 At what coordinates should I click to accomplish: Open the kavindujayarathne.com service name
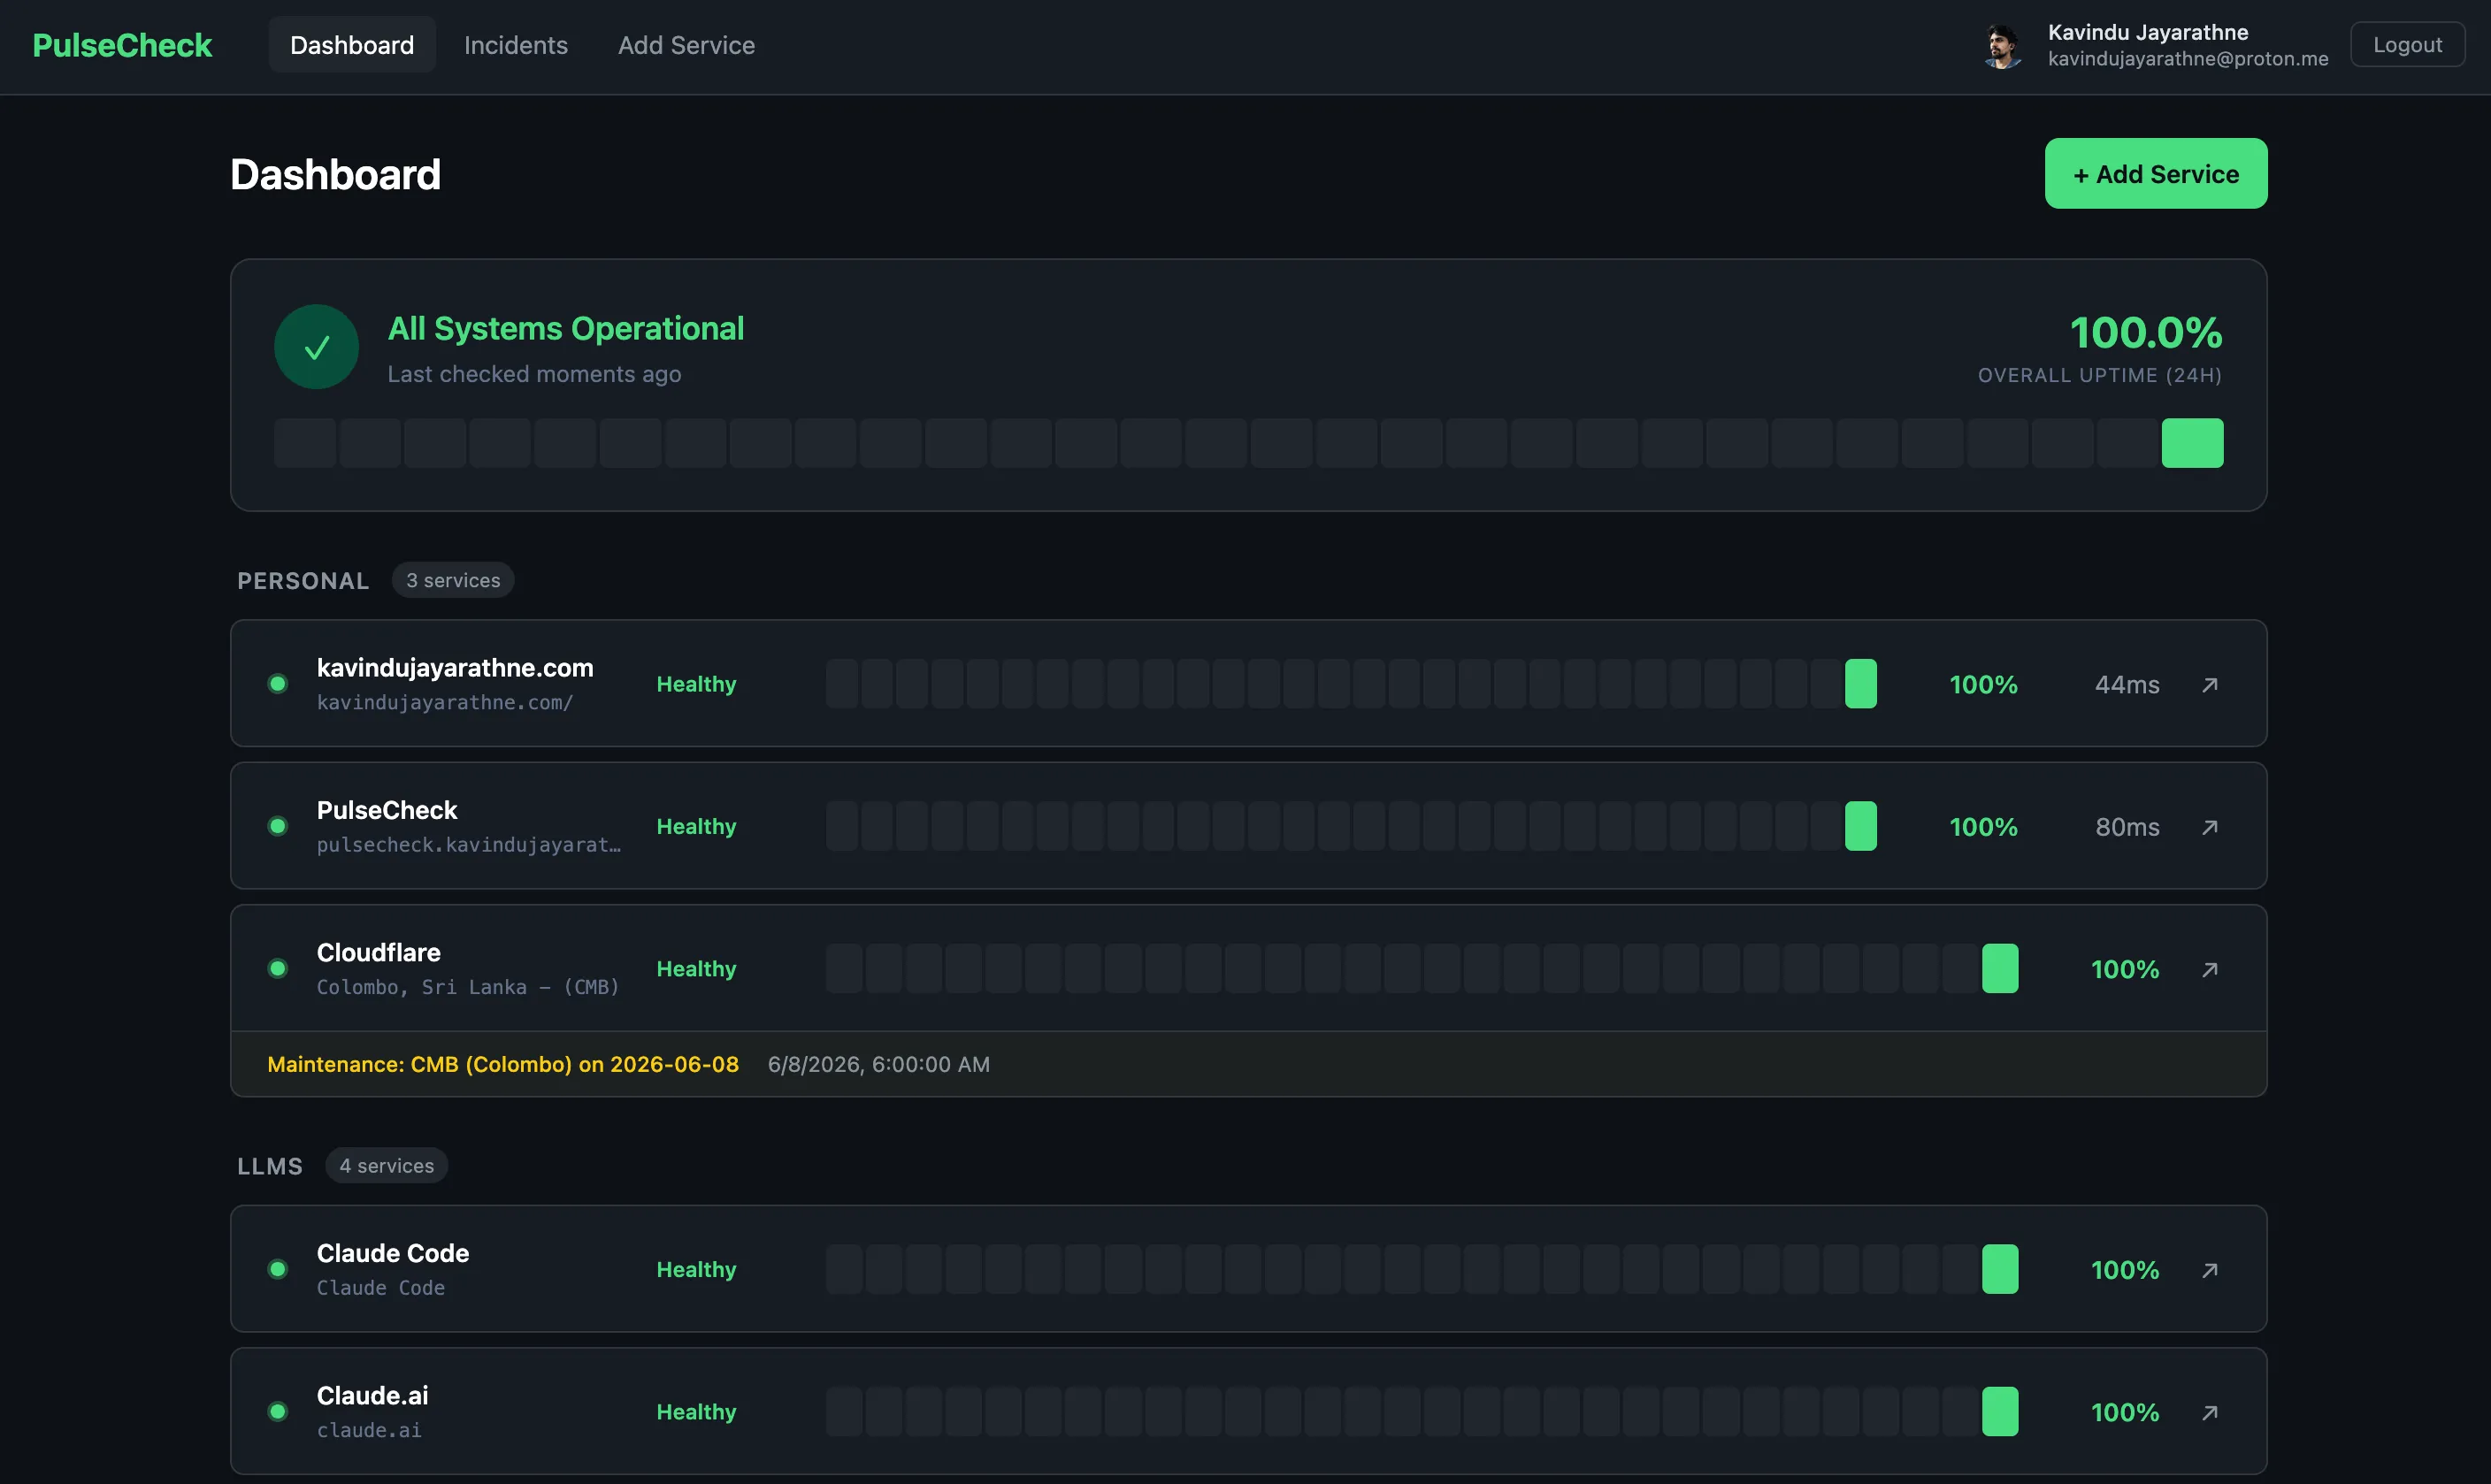455,668
